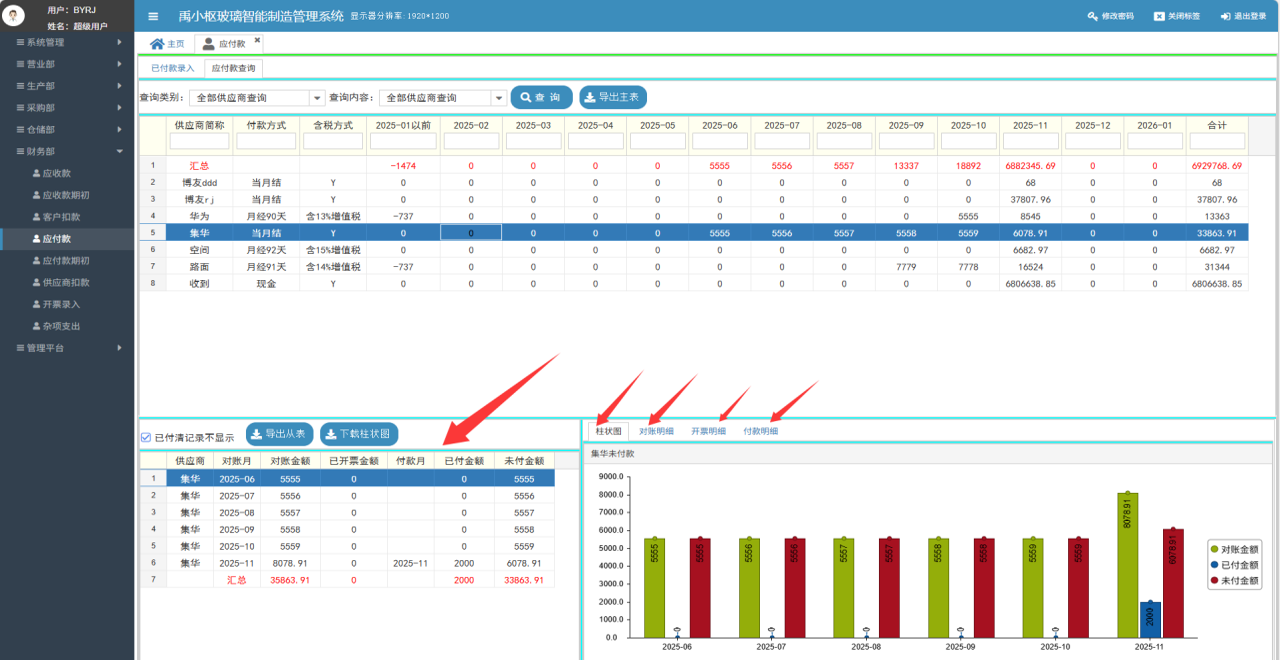Screen dimensions: 1280x661
Task: Click the 退出登录 logout icon
Action: (1225, 17)
